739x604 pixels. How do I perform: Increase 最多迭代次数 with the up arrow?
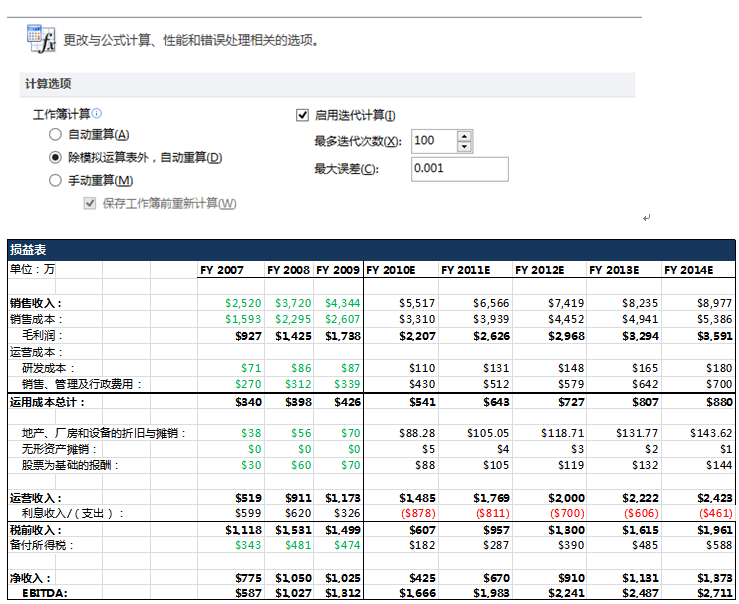464,136
